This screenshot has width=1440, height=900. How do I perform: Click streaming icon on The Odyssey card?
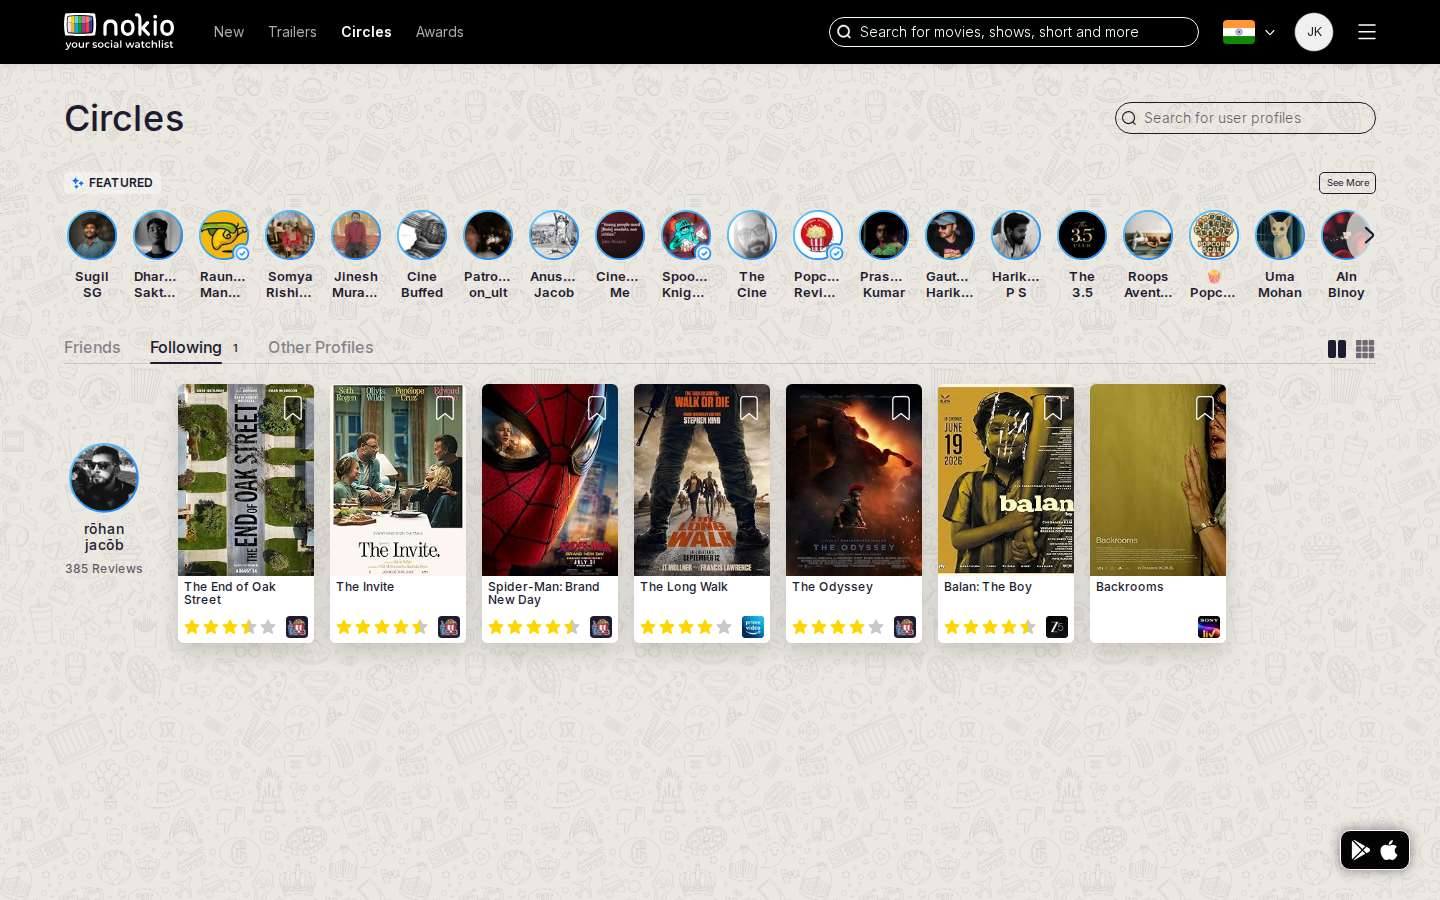click(x=905, y=627)
